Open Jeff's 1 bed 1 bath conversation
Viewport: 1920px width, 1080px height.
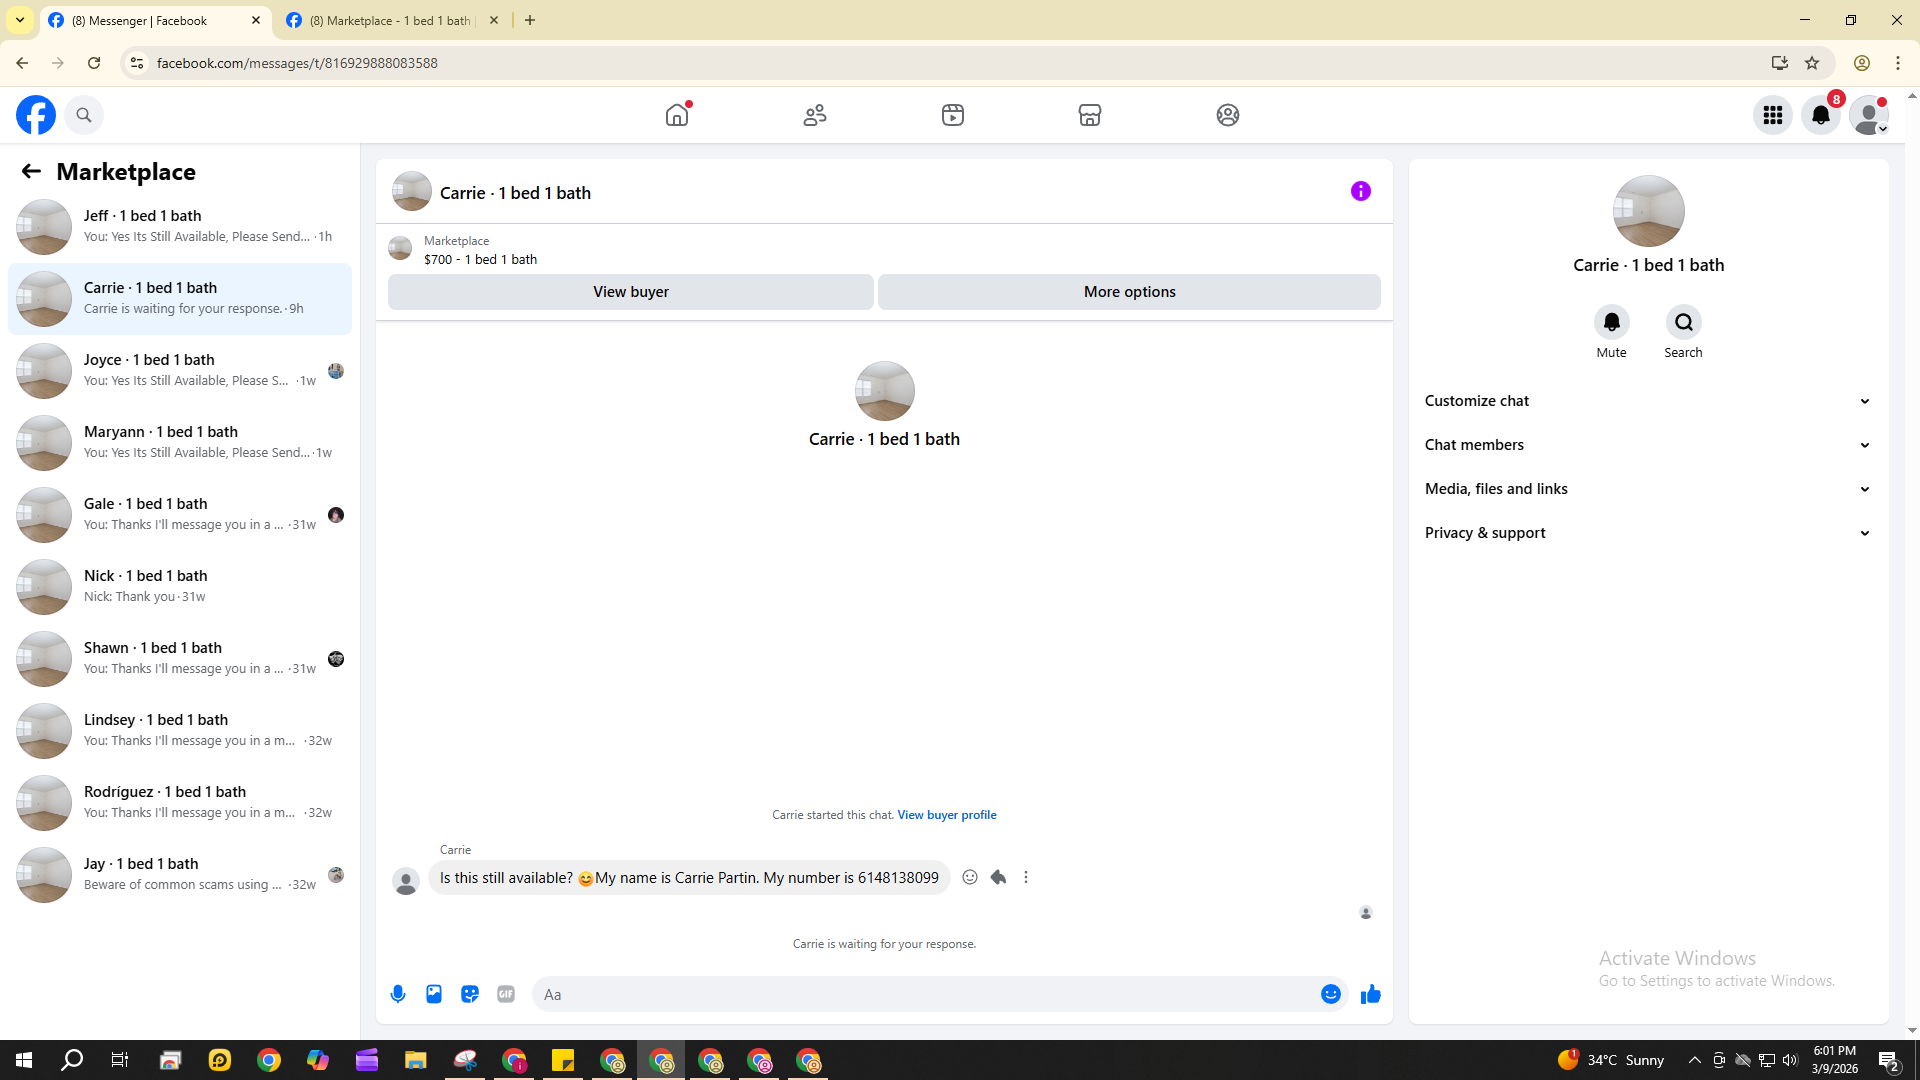tap(180, 226)
